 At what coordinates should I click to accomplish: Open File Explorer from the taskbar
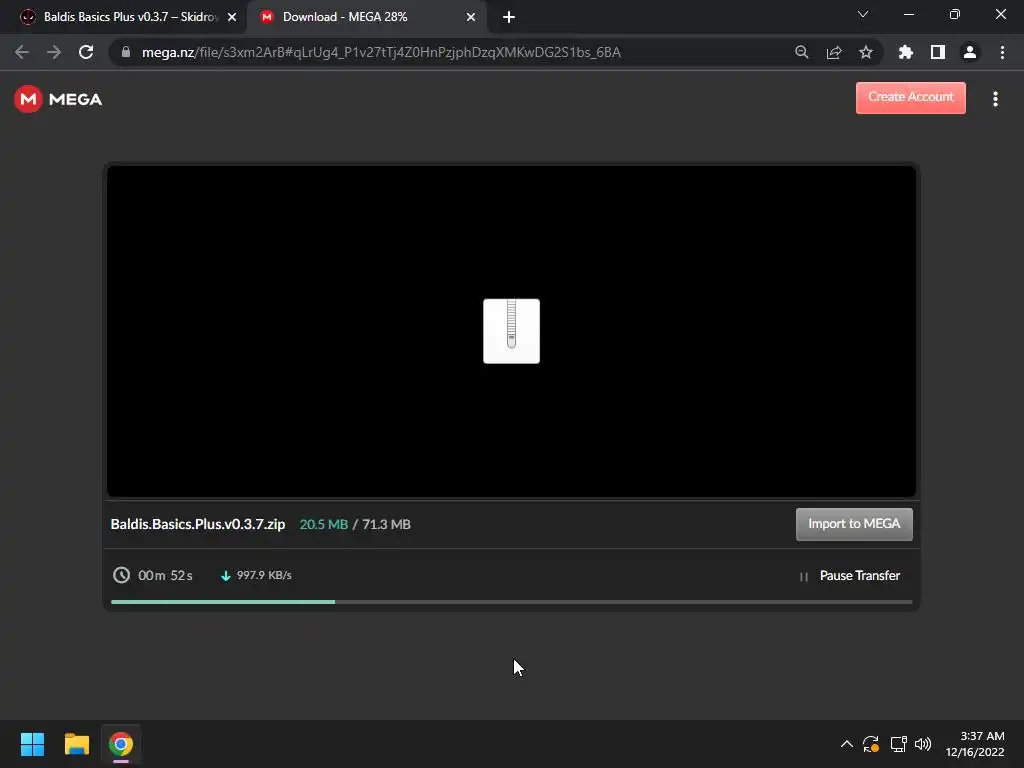(76, 744)
